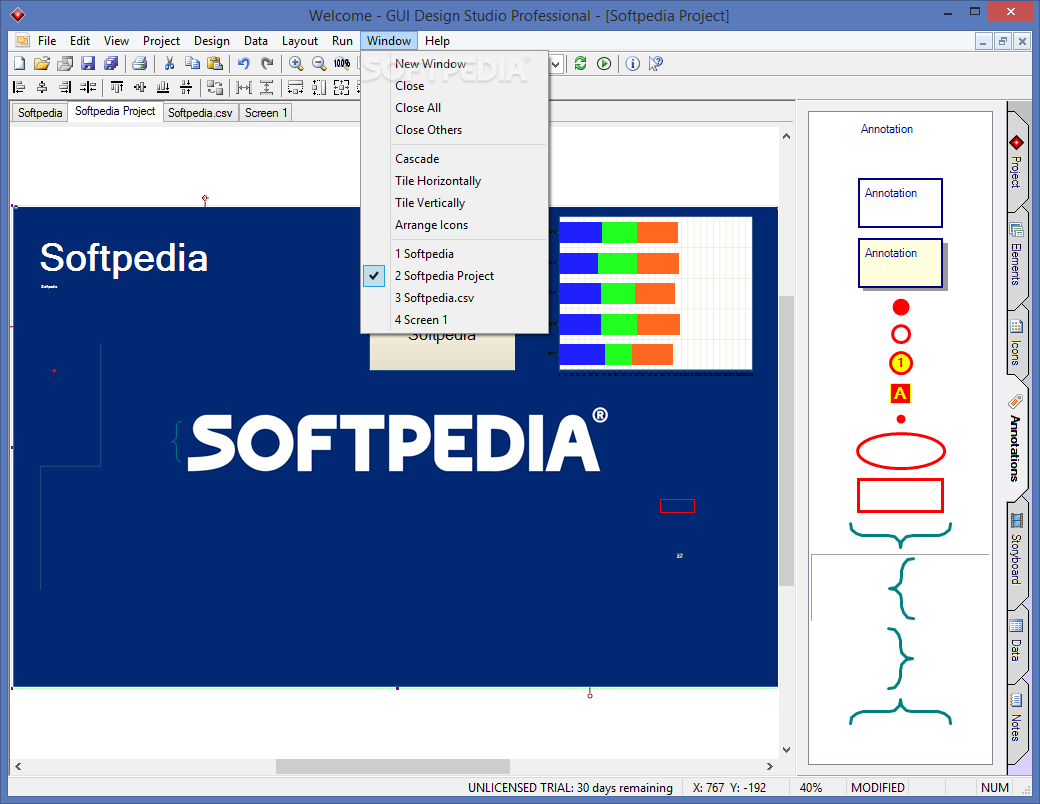Choose Close All in Window menu

coord(454,107)
